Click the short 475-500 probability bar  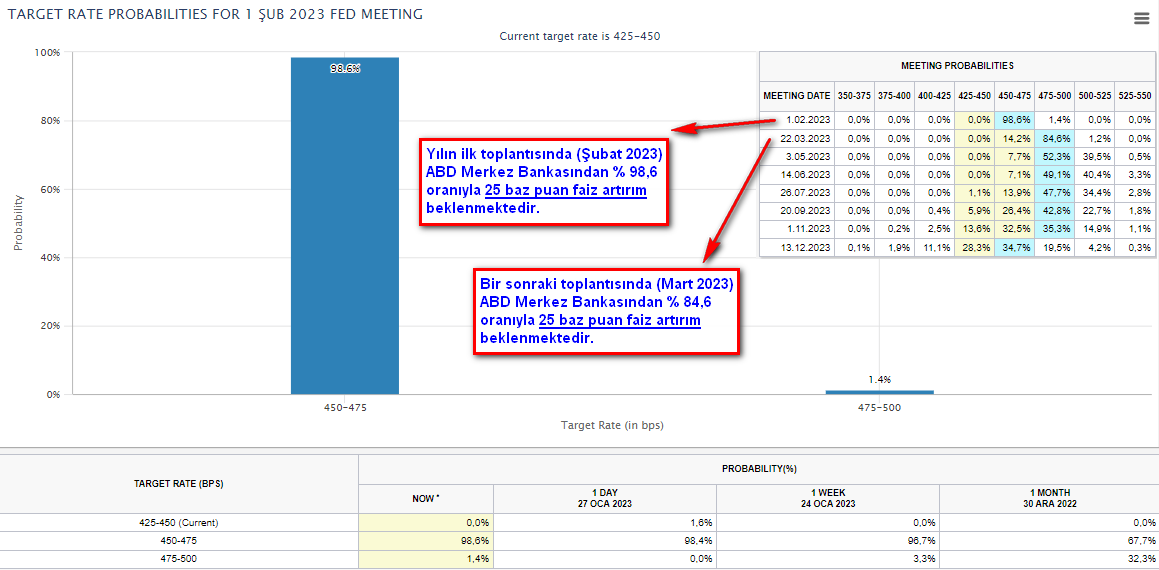pos(880,392)
